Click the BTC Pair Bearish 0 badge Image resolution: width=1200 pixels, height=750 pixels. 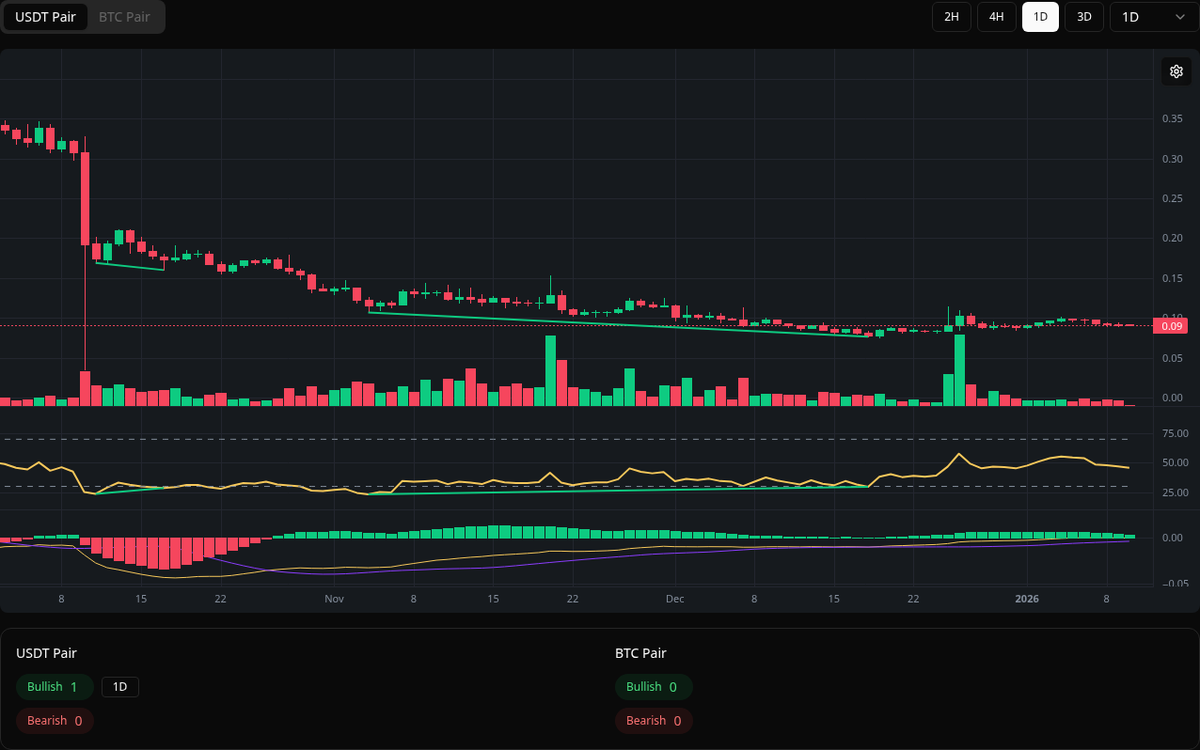point(654,720)
